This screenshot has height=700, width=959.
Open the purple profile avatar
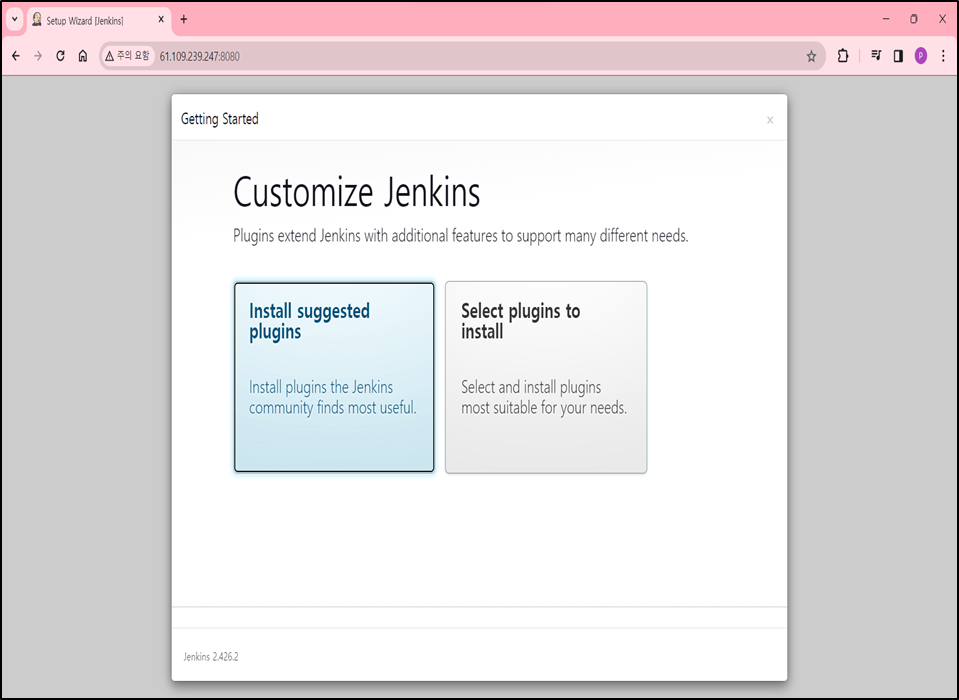[920, 56]
